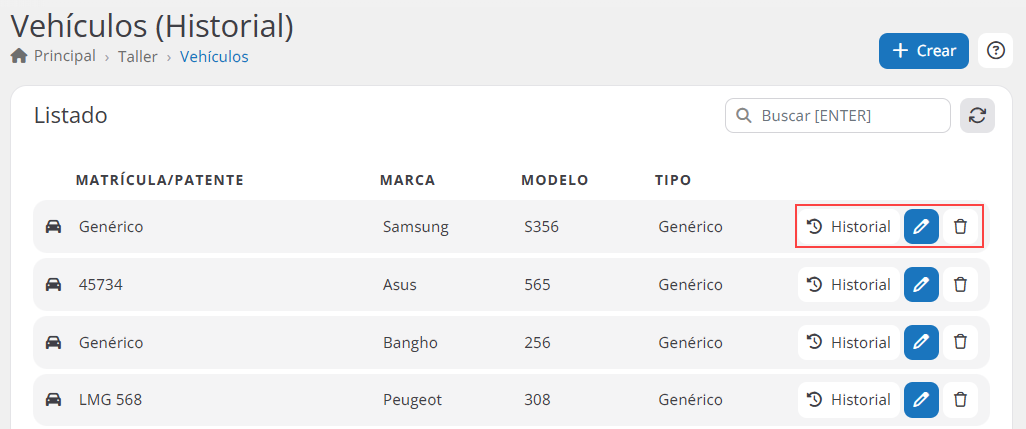Refresh the vehicle listing
The height and width of the screenshot is (429, 1026).
(x=977, y=116)
